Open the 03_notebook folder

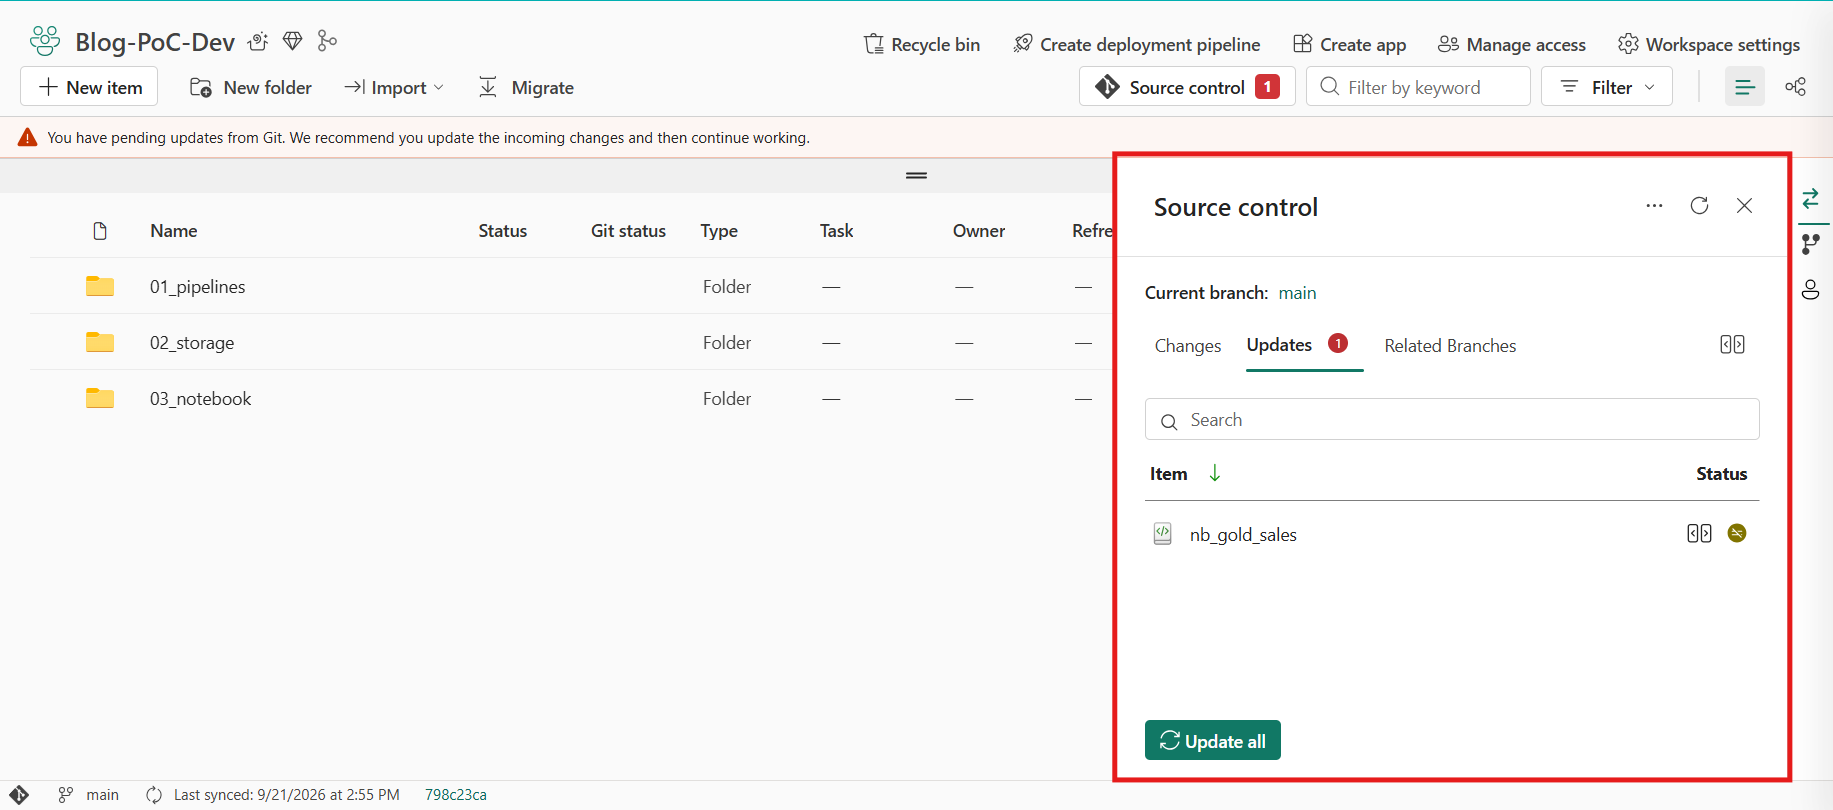click(200, 399)
